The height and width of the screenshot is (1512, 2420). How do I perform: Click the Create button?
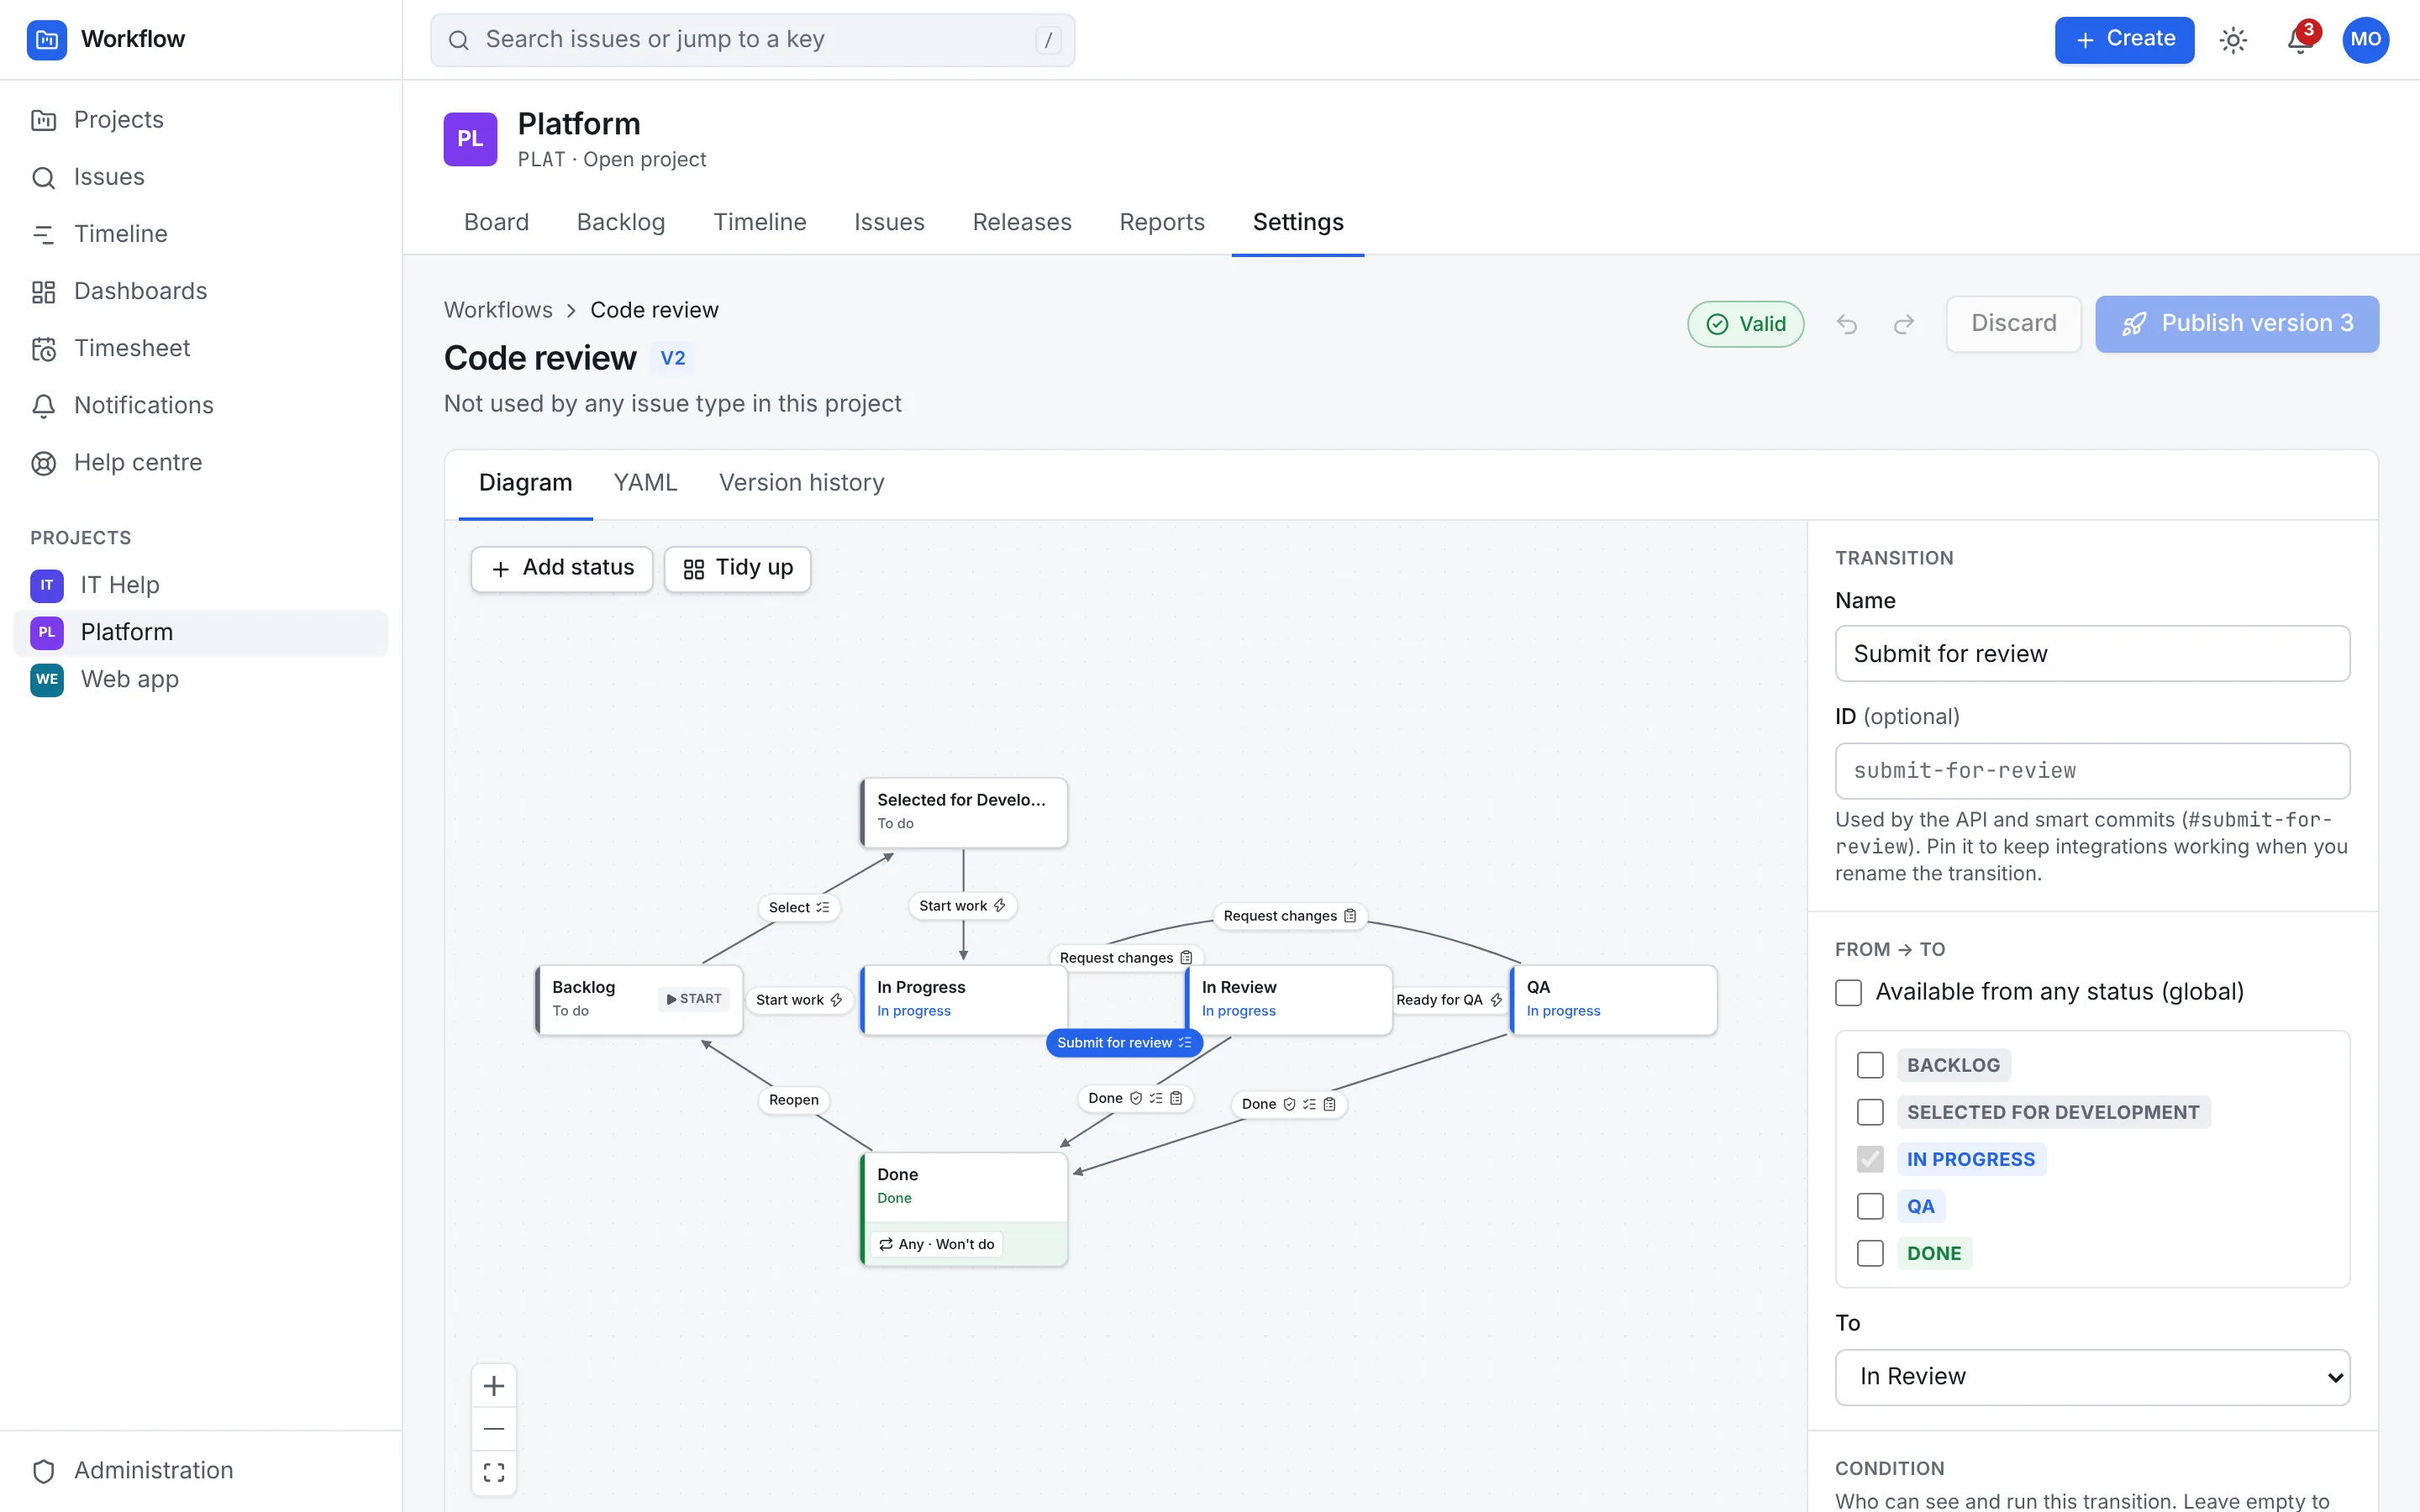tap(2124, 40)
